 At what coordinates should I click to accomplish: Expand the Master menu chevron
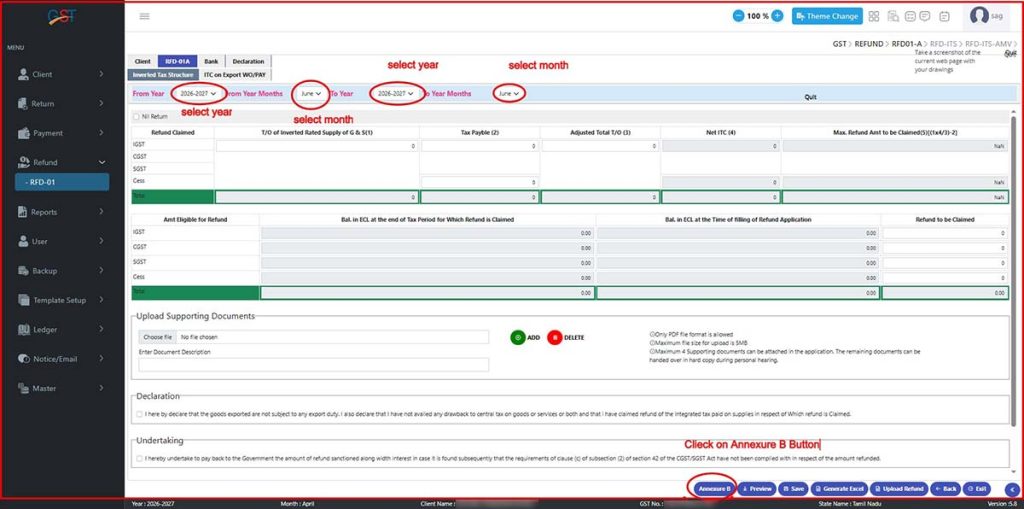click(101, 388)
